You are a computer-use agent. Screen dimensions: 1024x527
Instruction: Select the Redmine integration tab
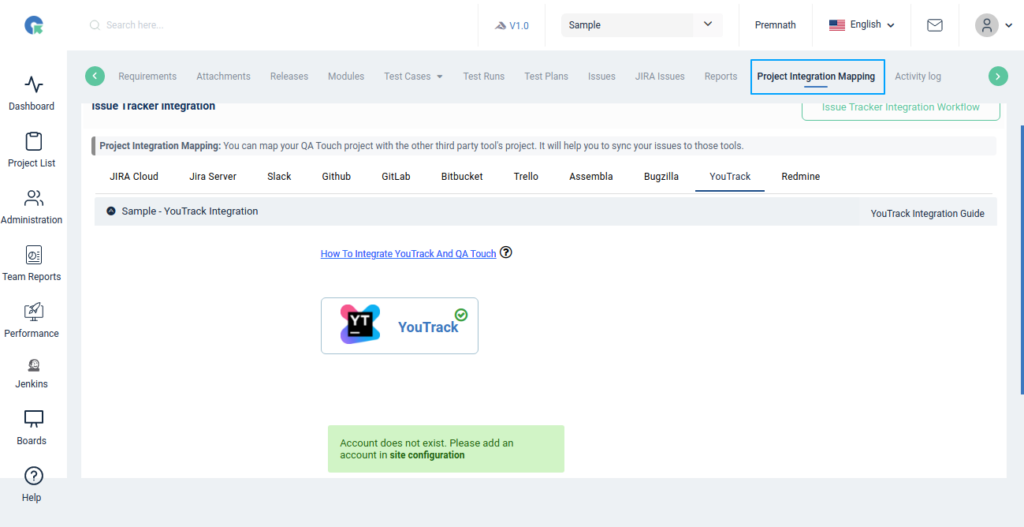point(800,177)
